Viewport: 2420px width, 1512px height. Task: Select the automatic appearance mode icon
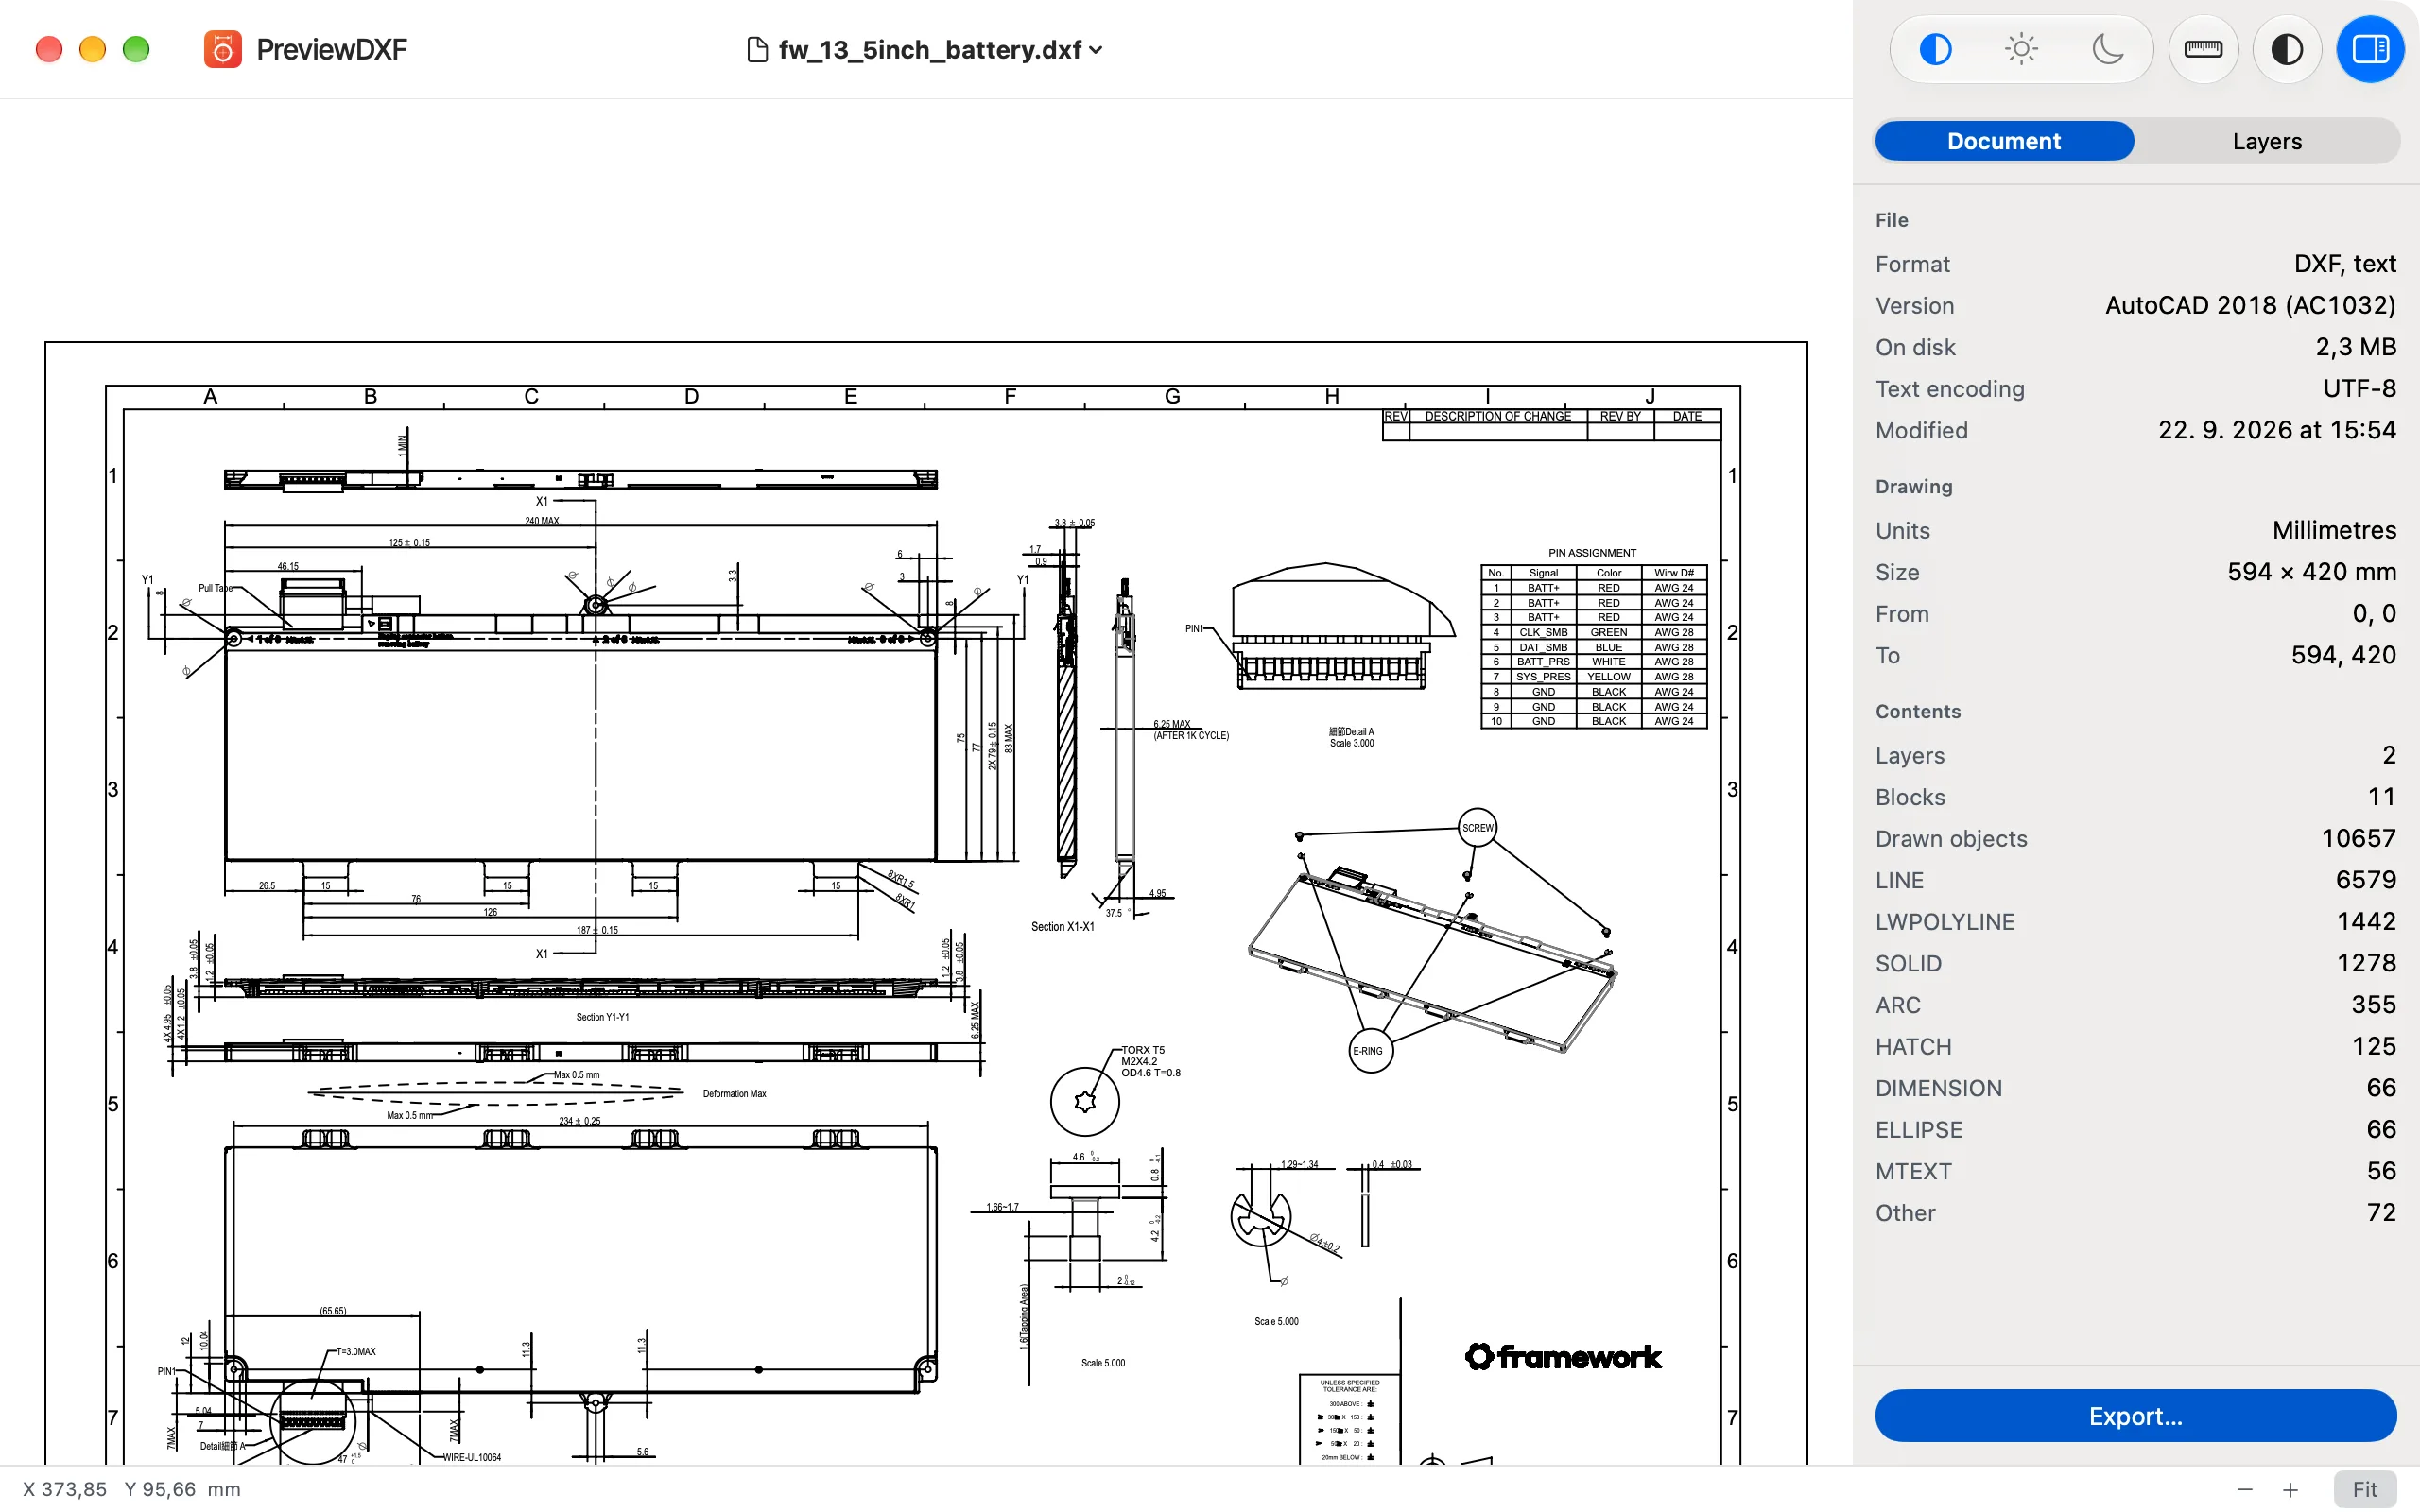tap(1935, 49)
